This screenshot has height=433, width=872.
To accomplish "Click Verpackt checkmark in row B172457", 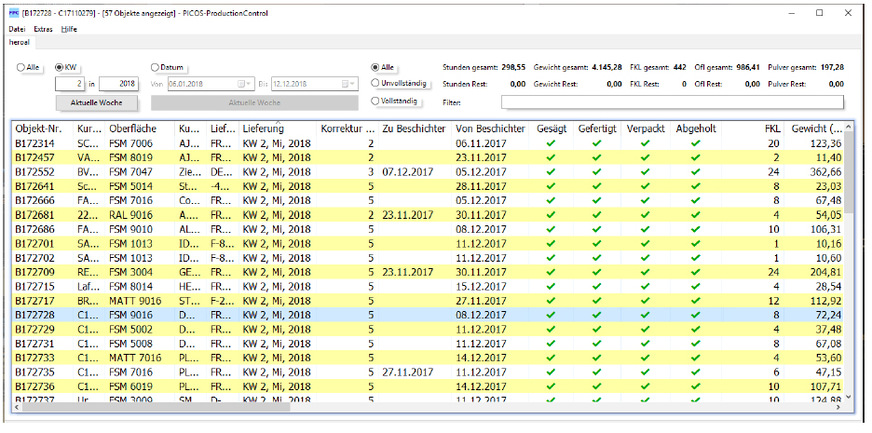I will coord(645,158).
